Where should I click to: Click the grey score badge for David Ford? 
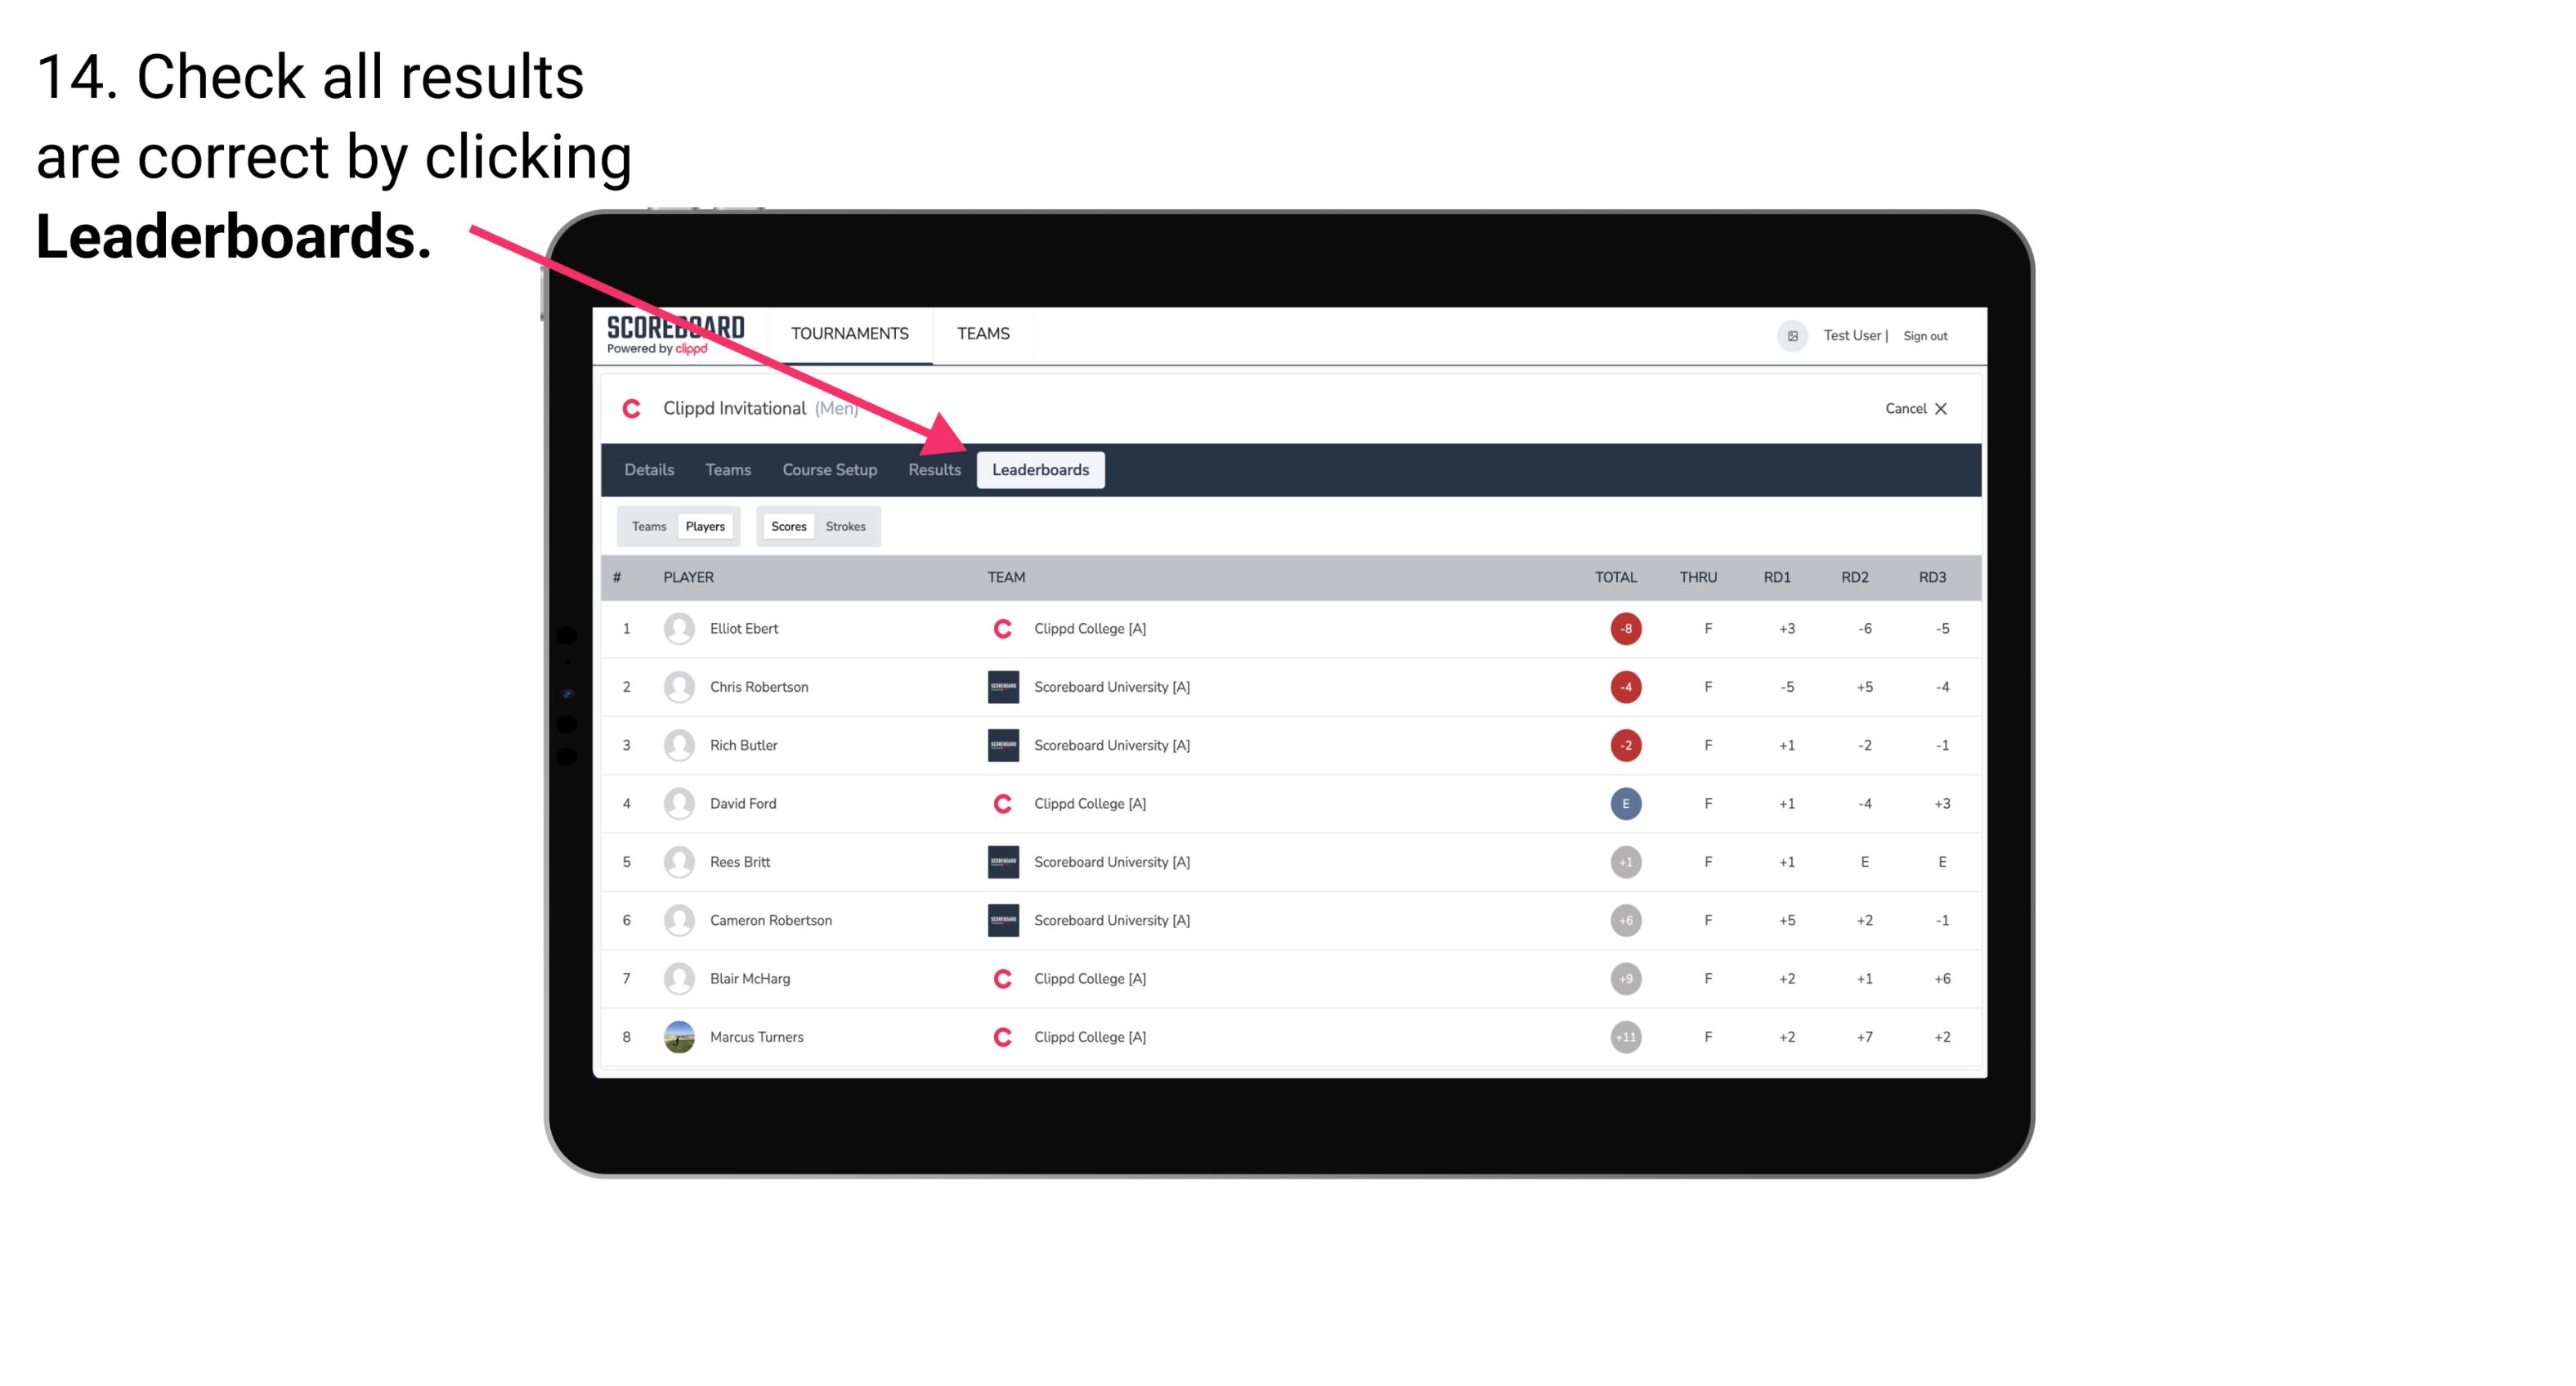1626,802
